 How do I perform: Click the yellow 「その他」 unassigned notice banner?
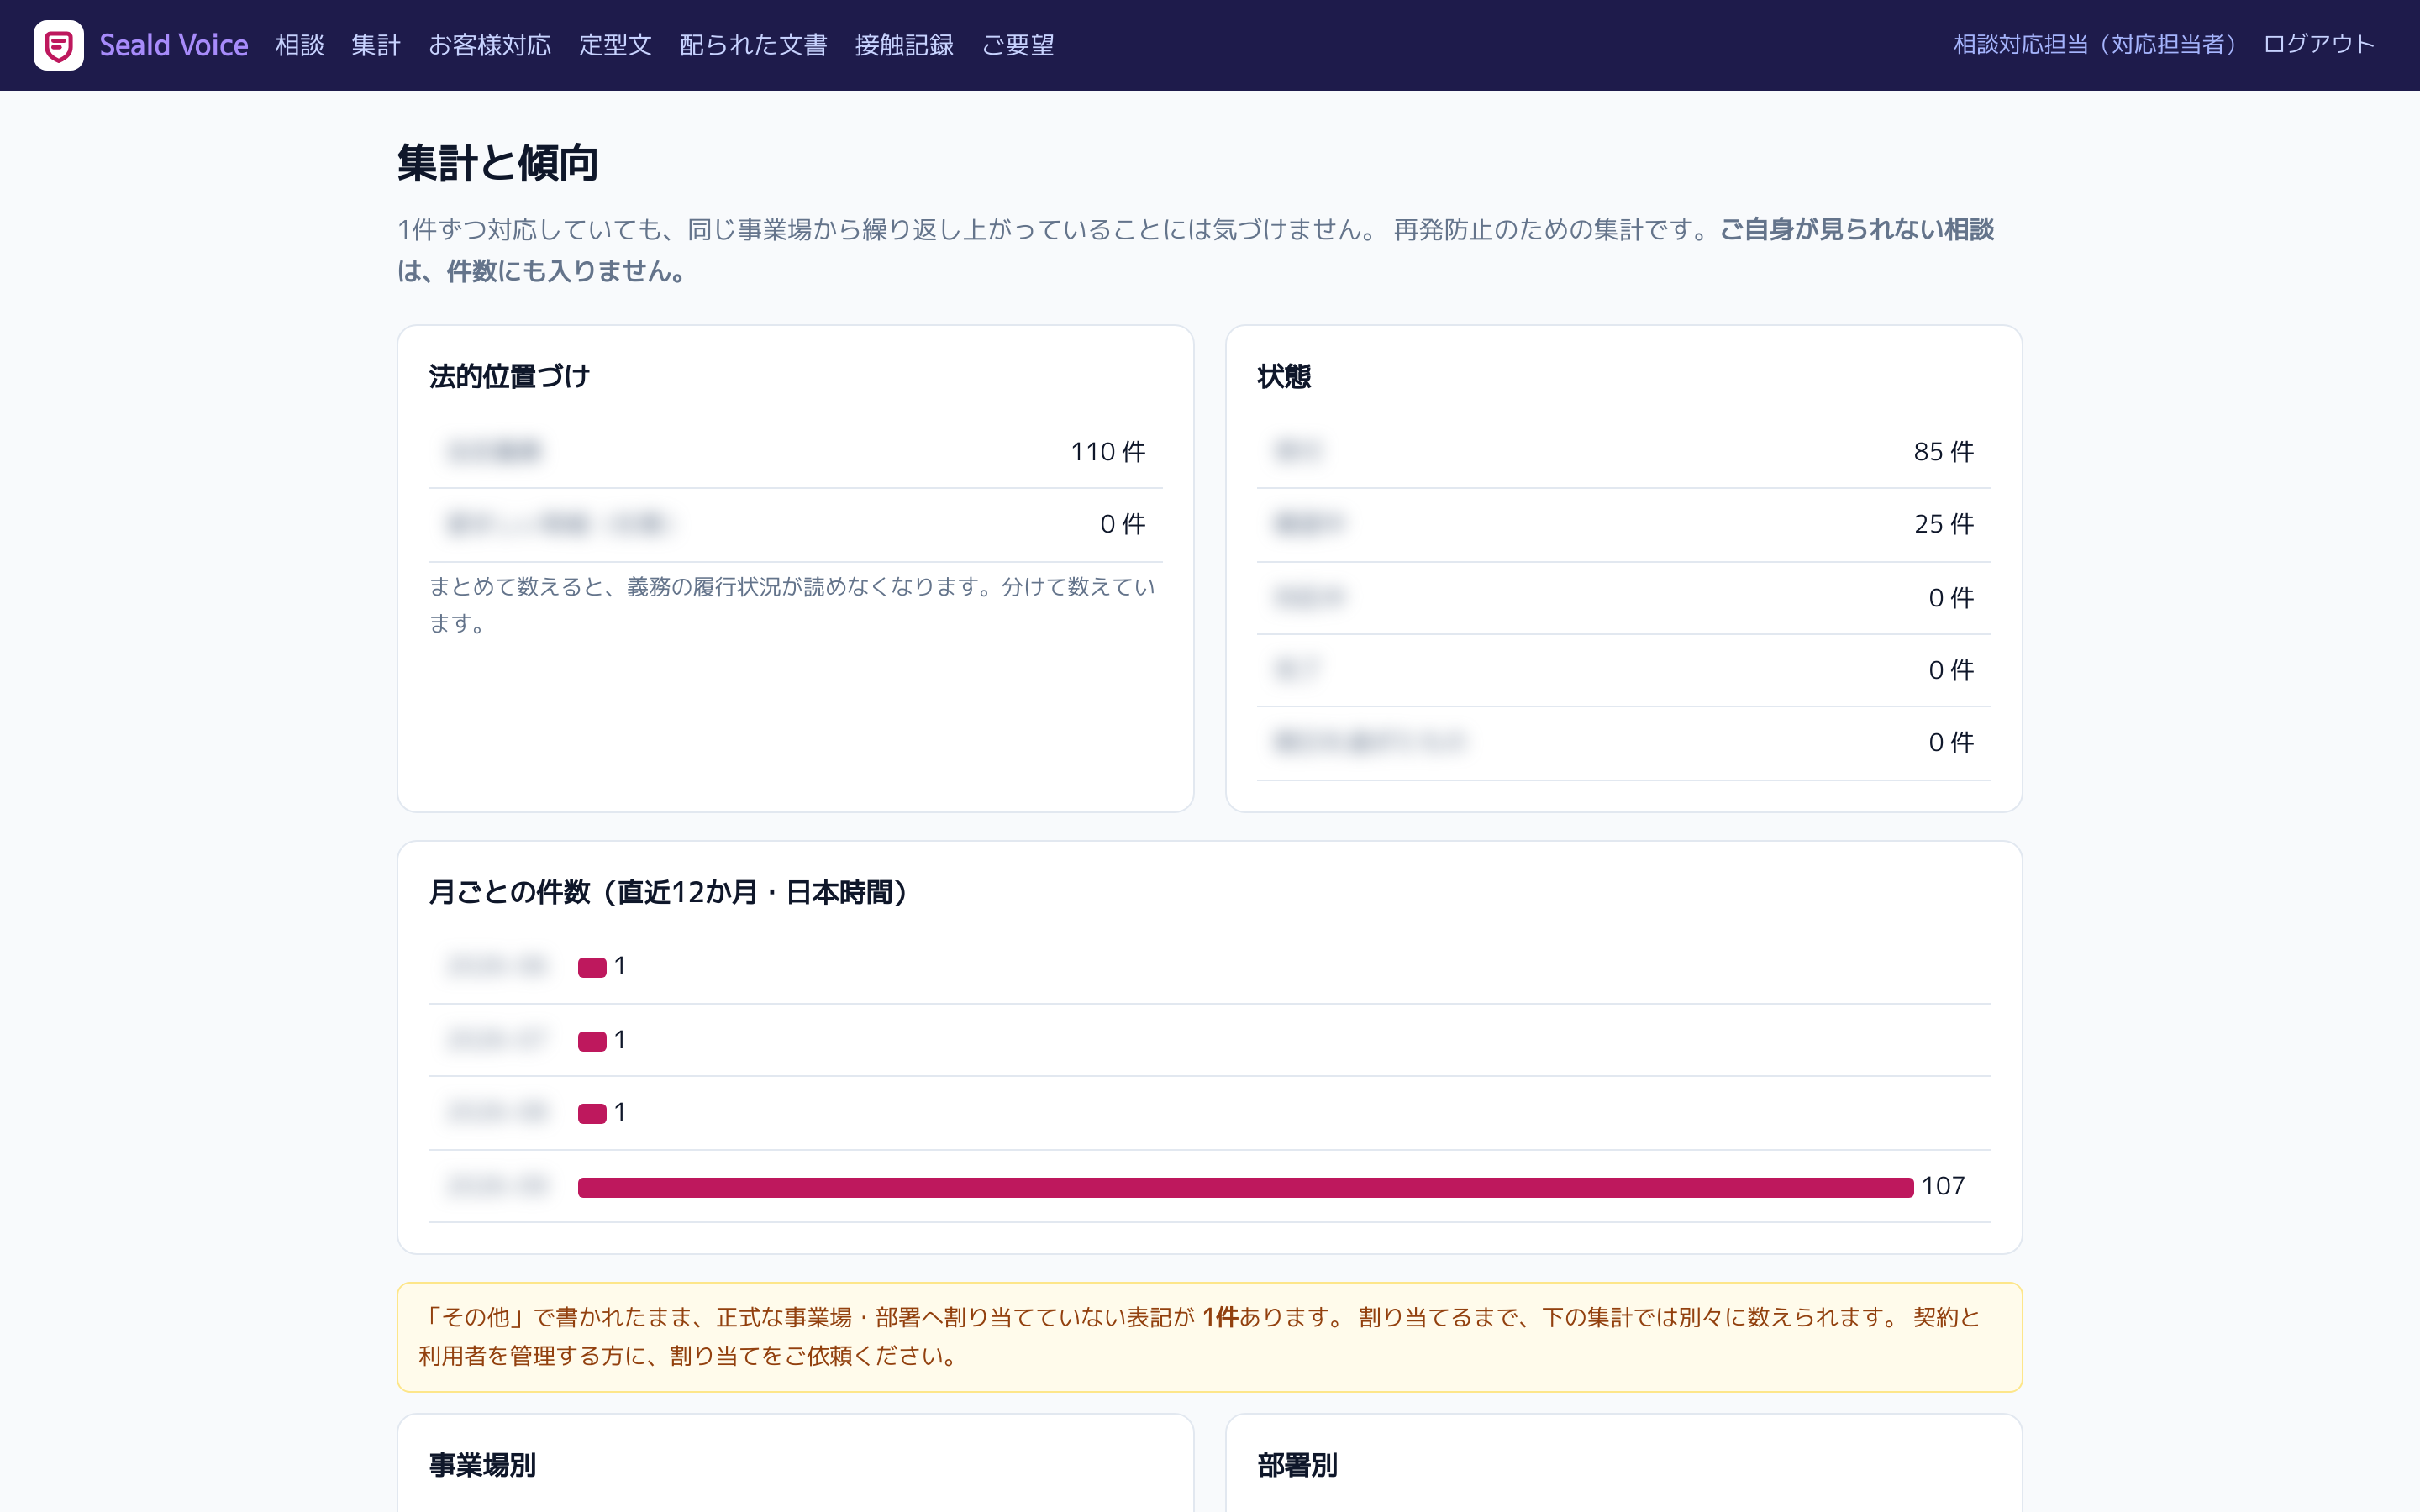[x=1210, y=1337]
